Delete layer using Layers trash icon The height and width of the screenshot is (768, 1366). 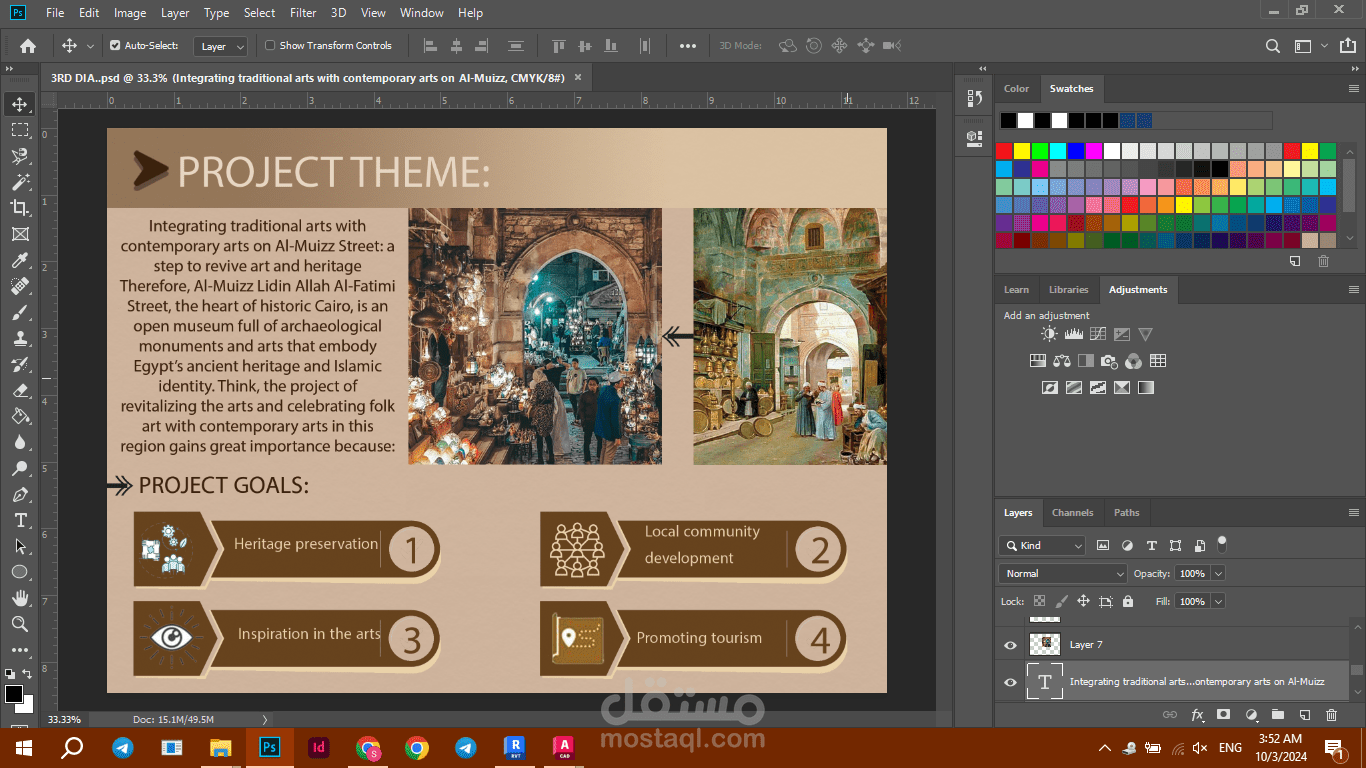(x=1330, y=715)
